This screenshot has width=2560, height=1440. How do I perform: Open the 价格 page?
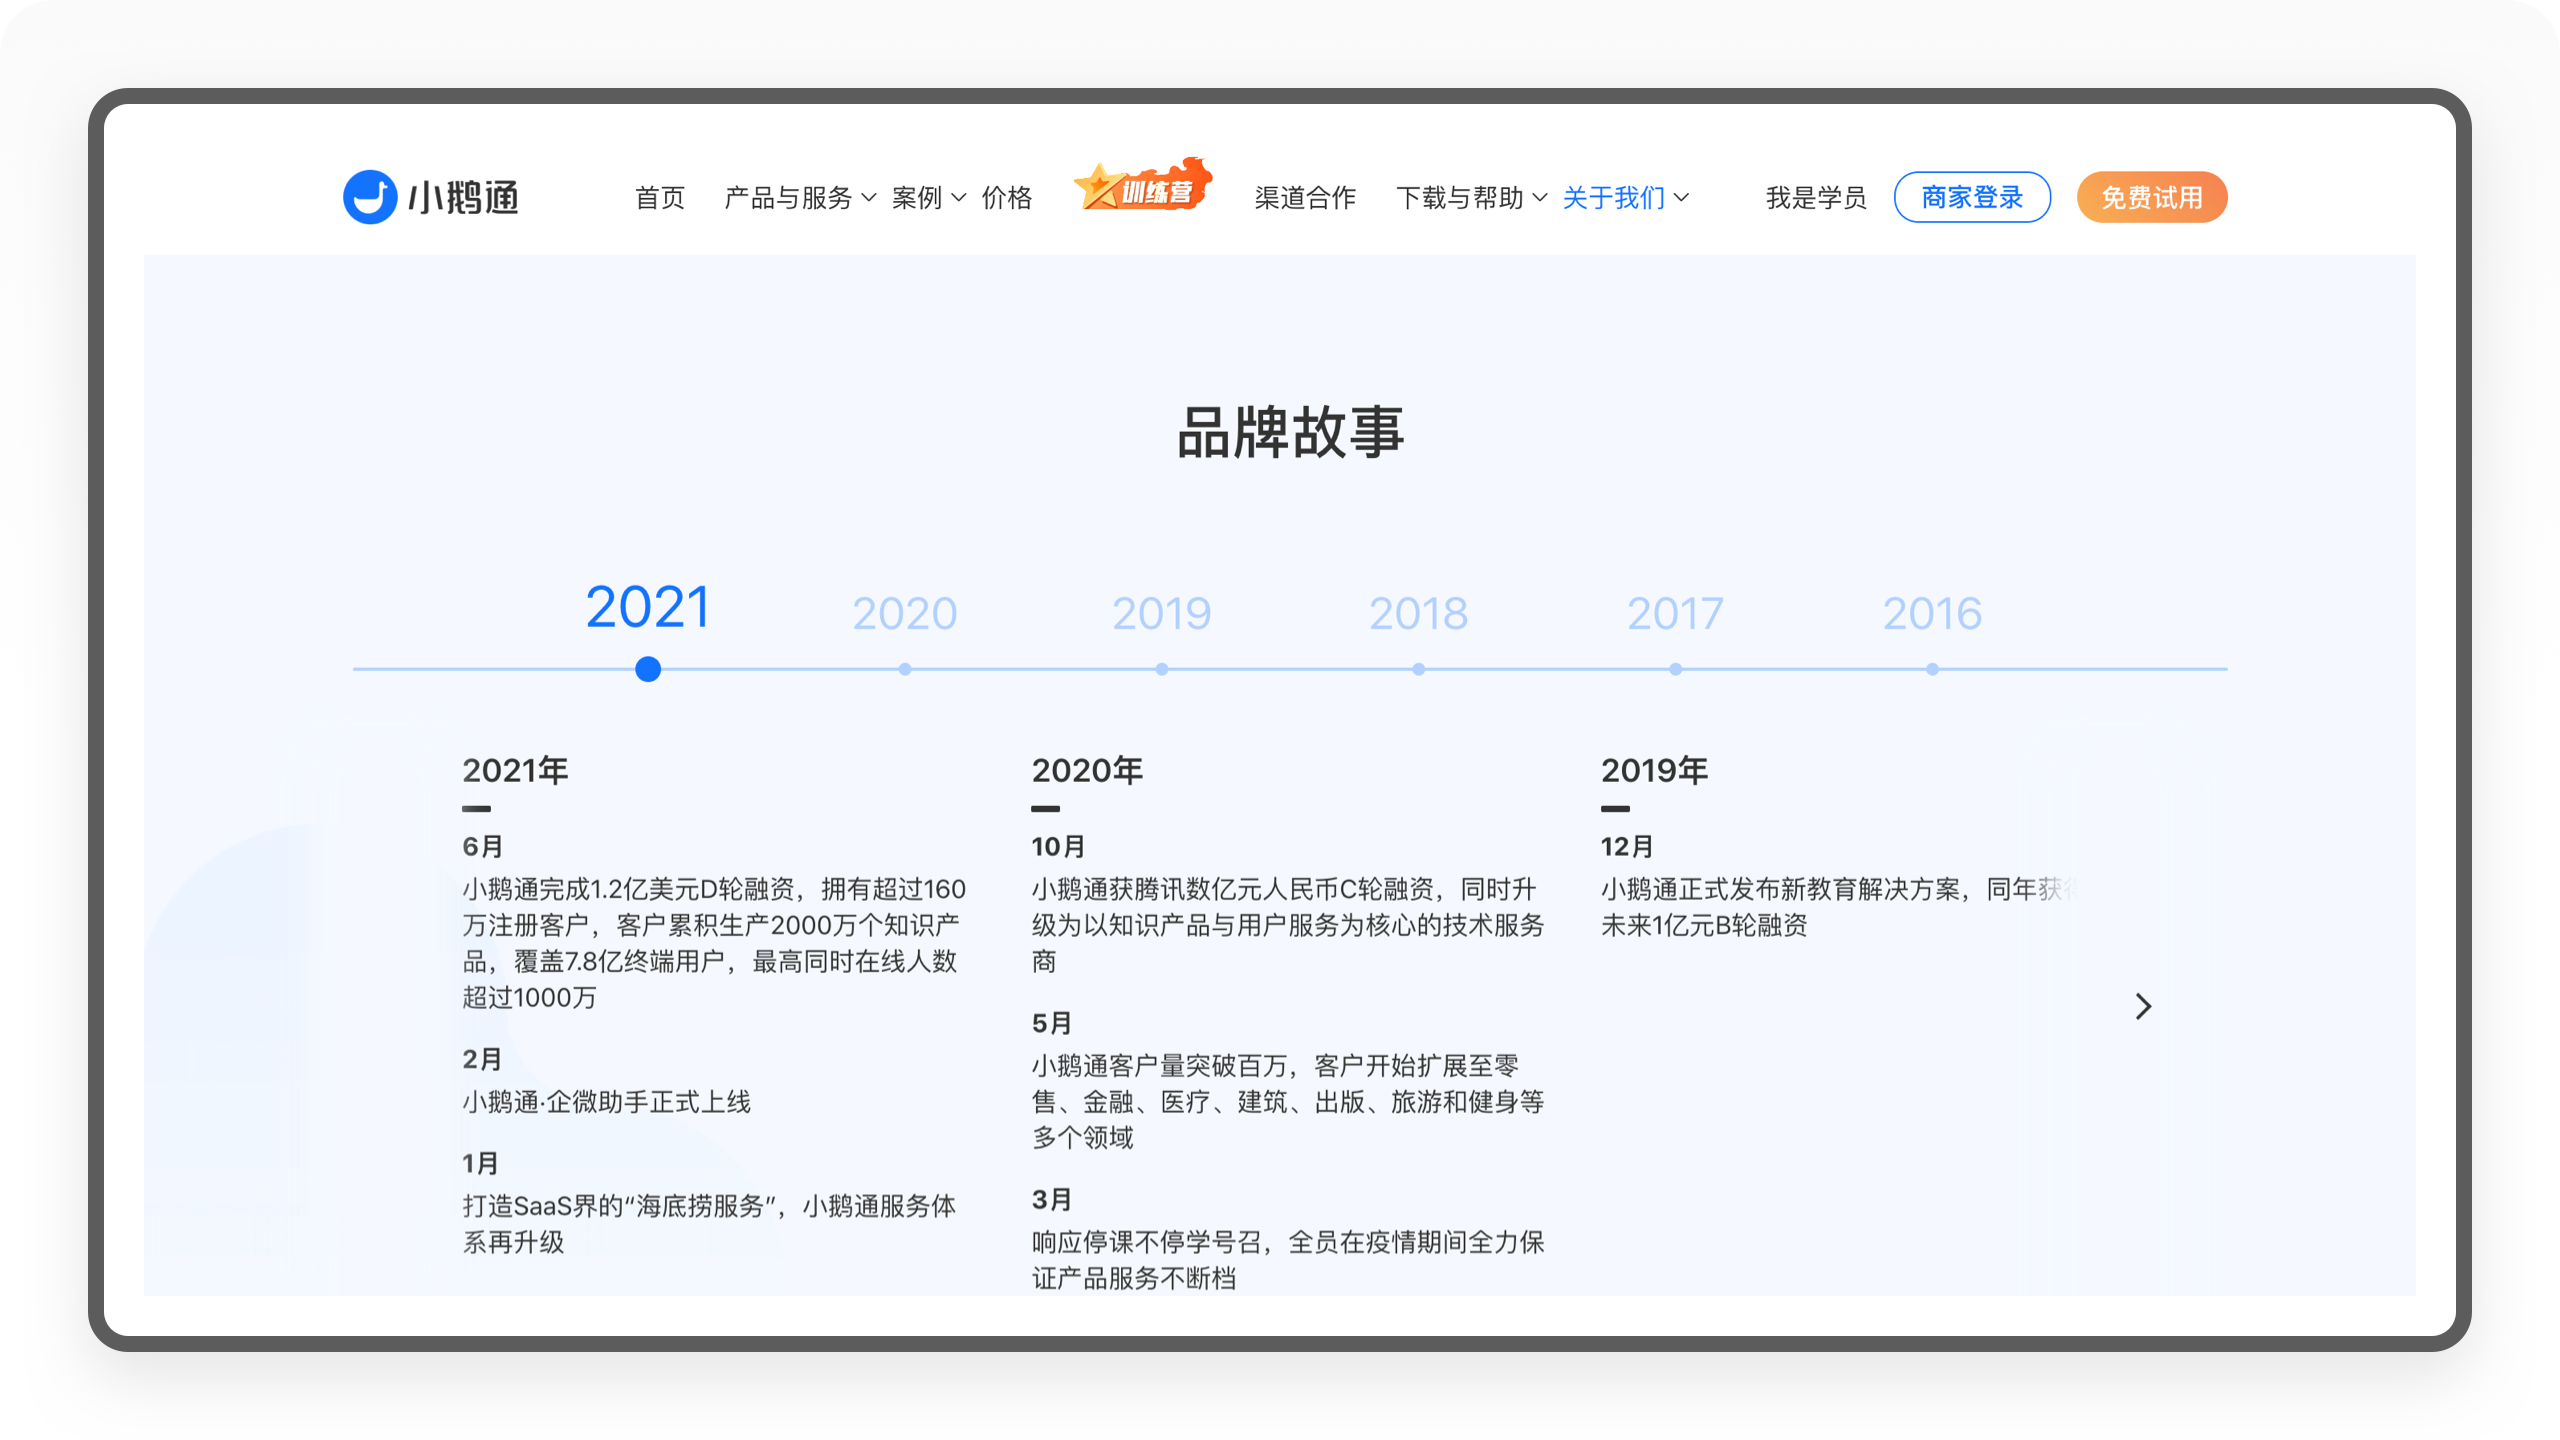[x=1006, y=198]
